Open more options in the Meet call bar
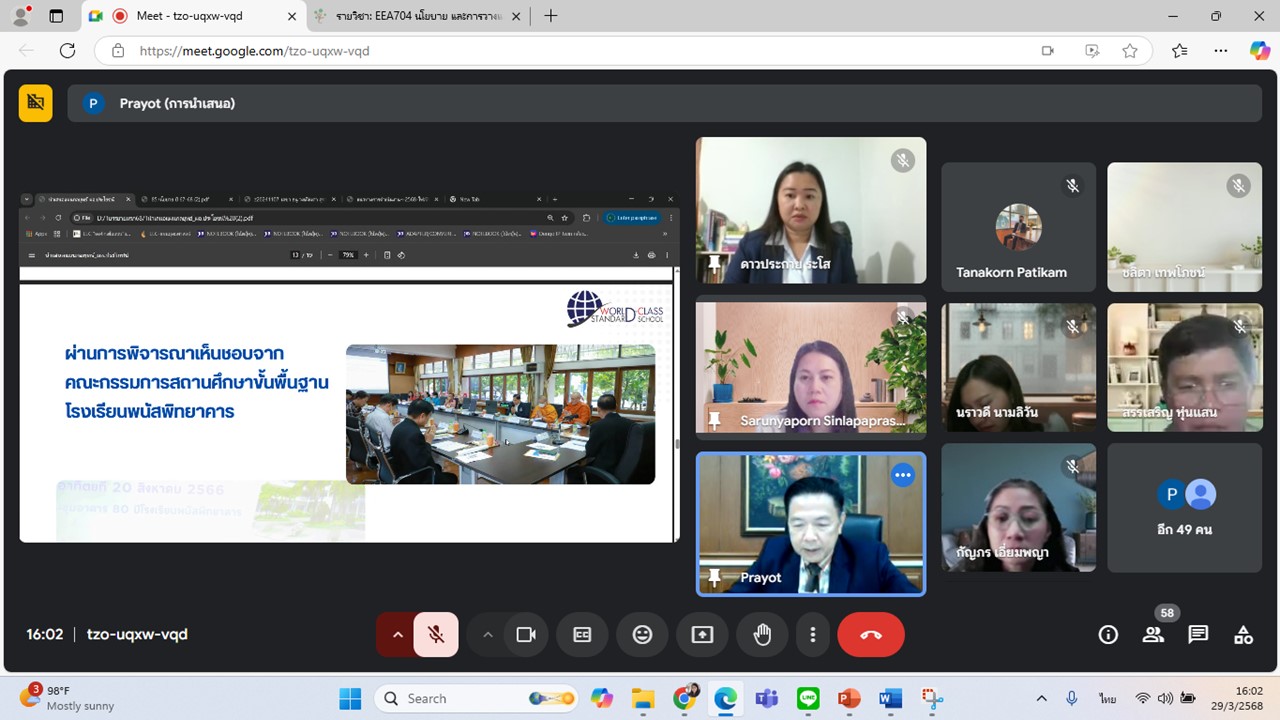Viewport: 1280px width, 720px height. click(813, 634)
